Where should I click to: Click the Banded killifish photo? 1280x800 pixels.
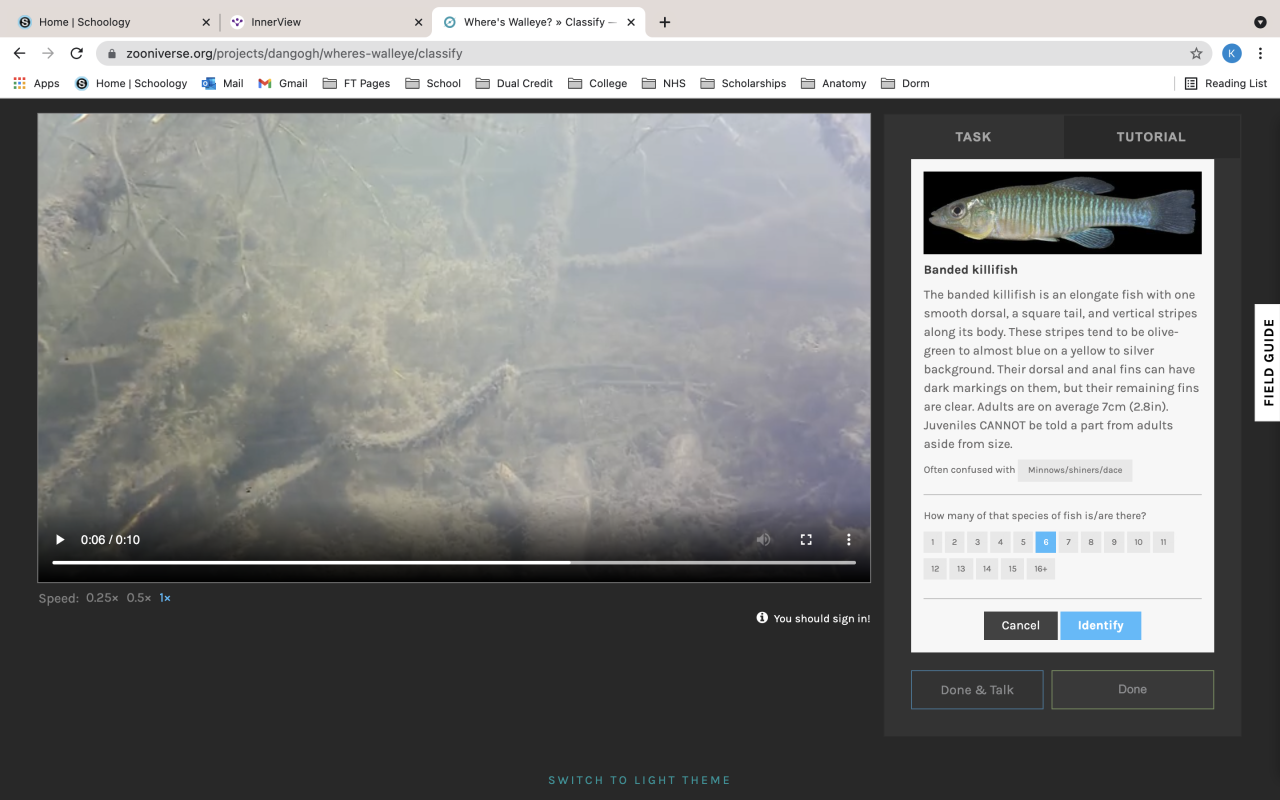pyautogui.click(x=1062, y=213)
